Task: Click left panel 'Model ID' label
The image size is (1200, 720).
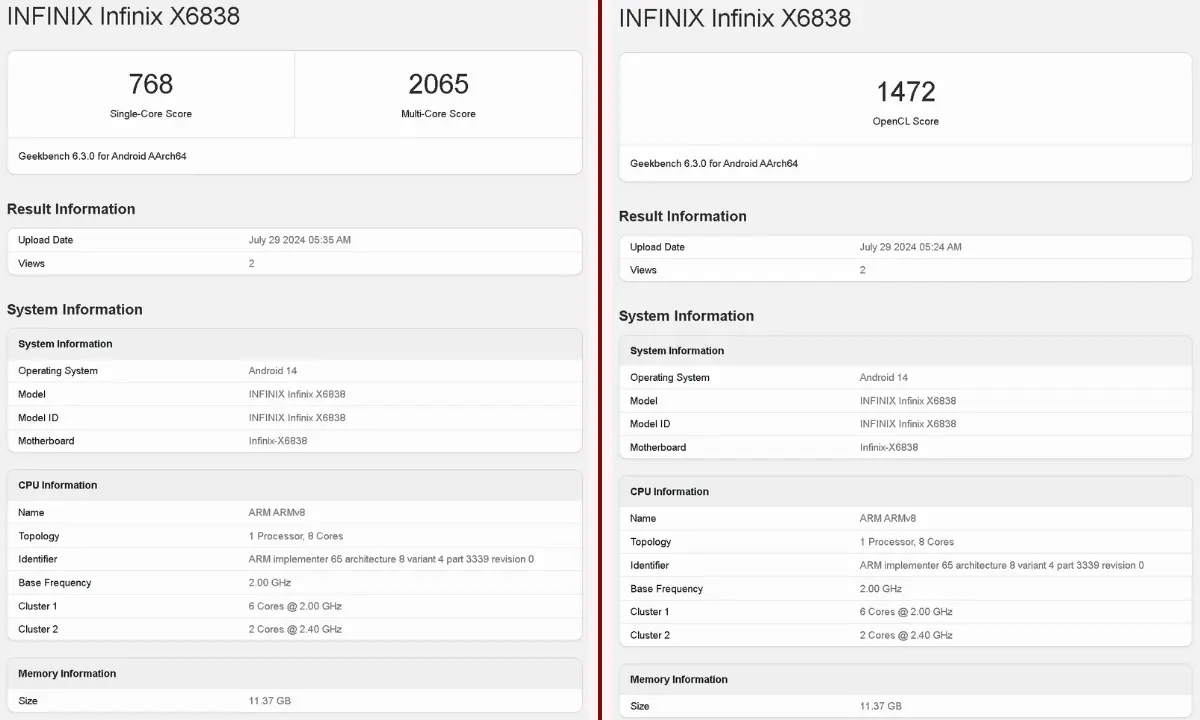Action: (x=38, y=418)
